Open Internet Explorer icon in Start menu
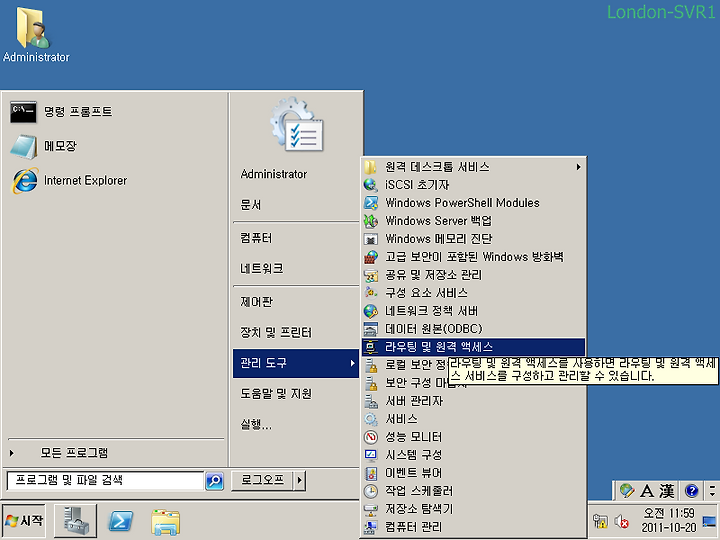Screen dimensions: 720x540 (x=25, y=180)
